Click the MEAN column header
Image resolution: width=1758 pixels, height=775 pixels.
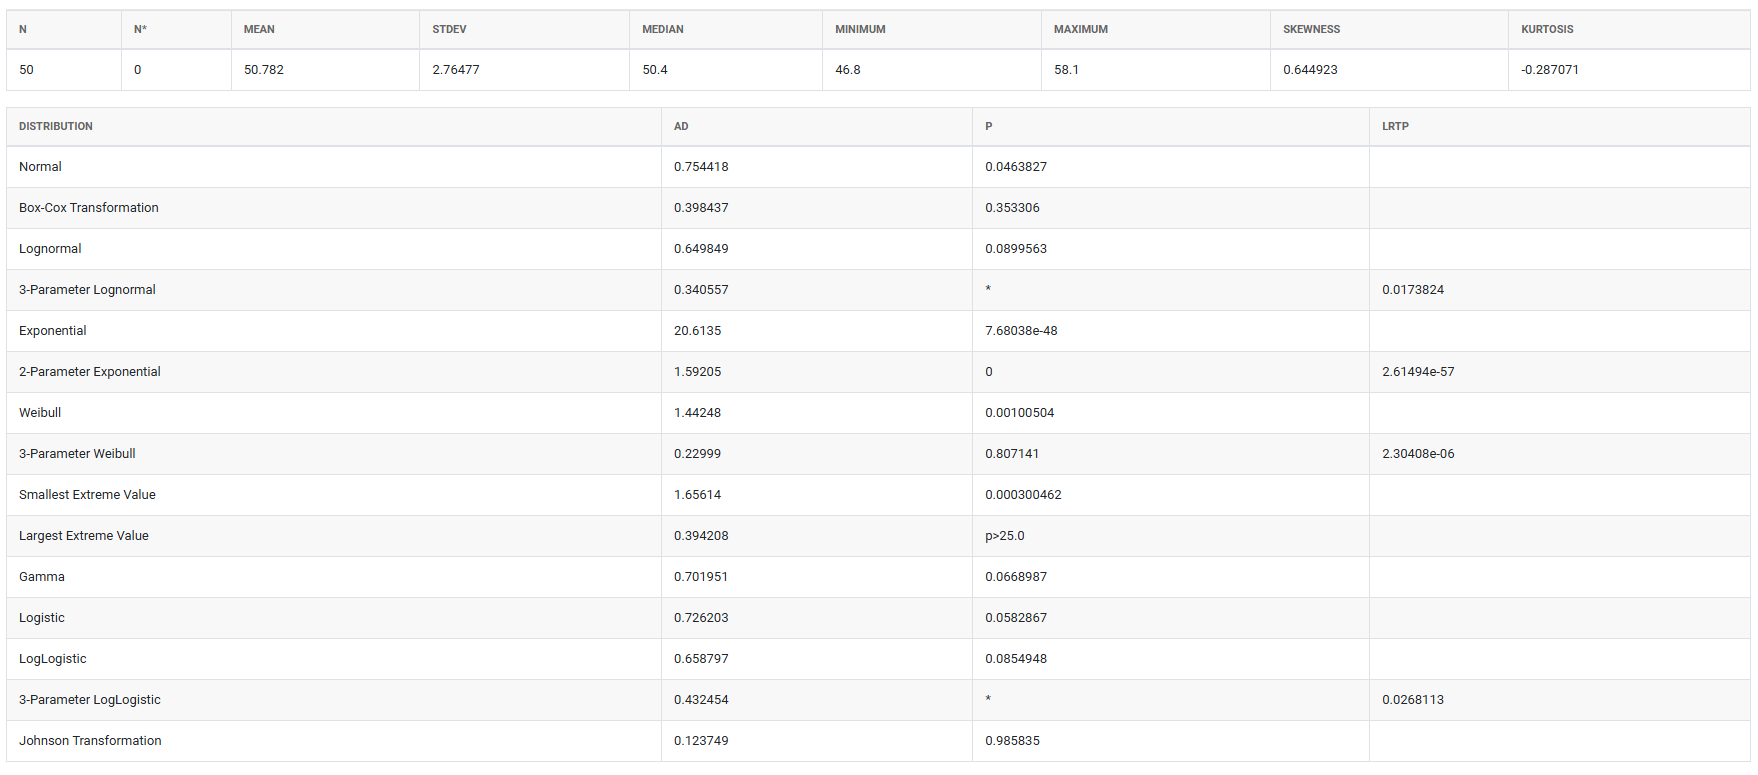tap(259, 29)
